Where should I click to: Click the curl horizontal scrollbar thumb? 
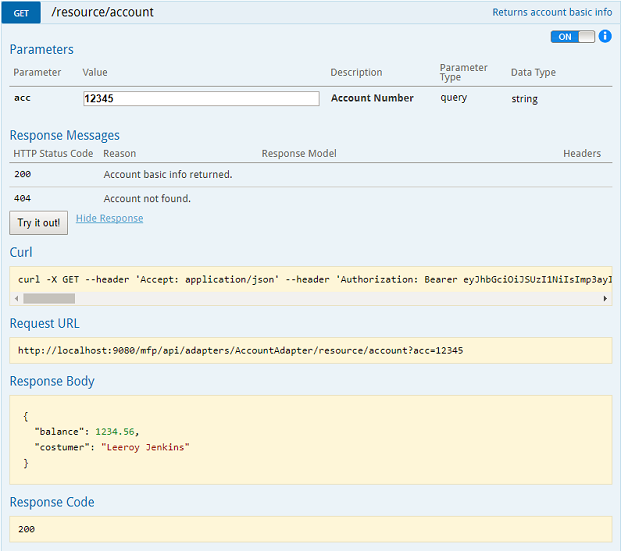click(49, 299)
